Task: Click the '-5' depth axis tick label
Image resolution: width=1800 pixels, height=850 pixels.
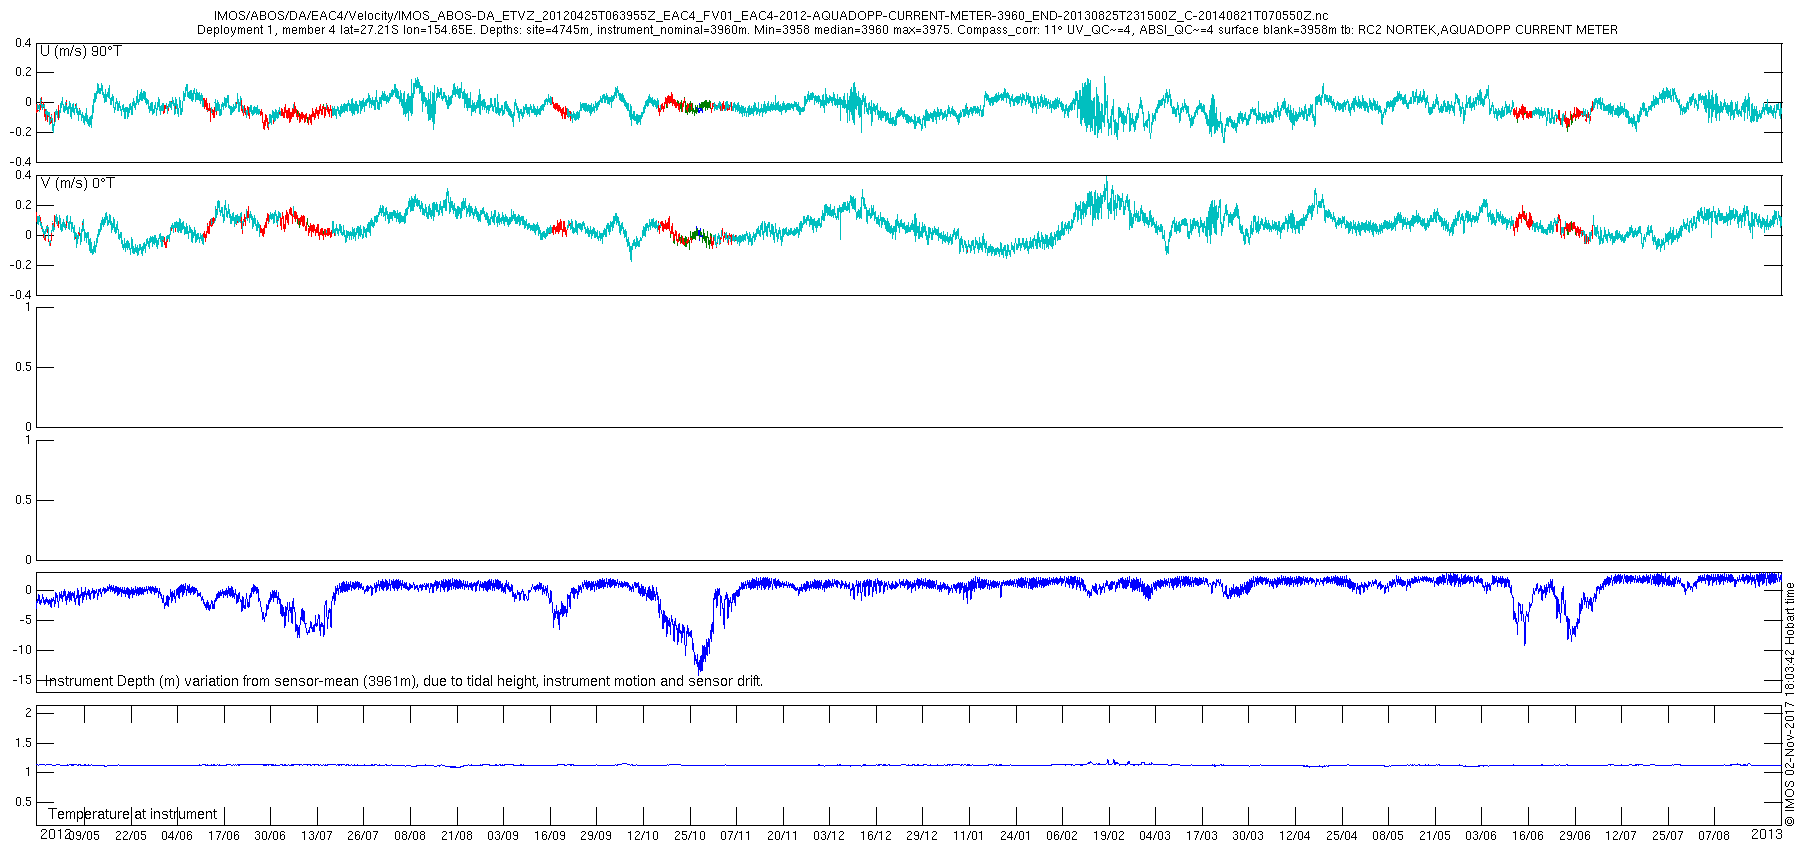Action: 25,620
